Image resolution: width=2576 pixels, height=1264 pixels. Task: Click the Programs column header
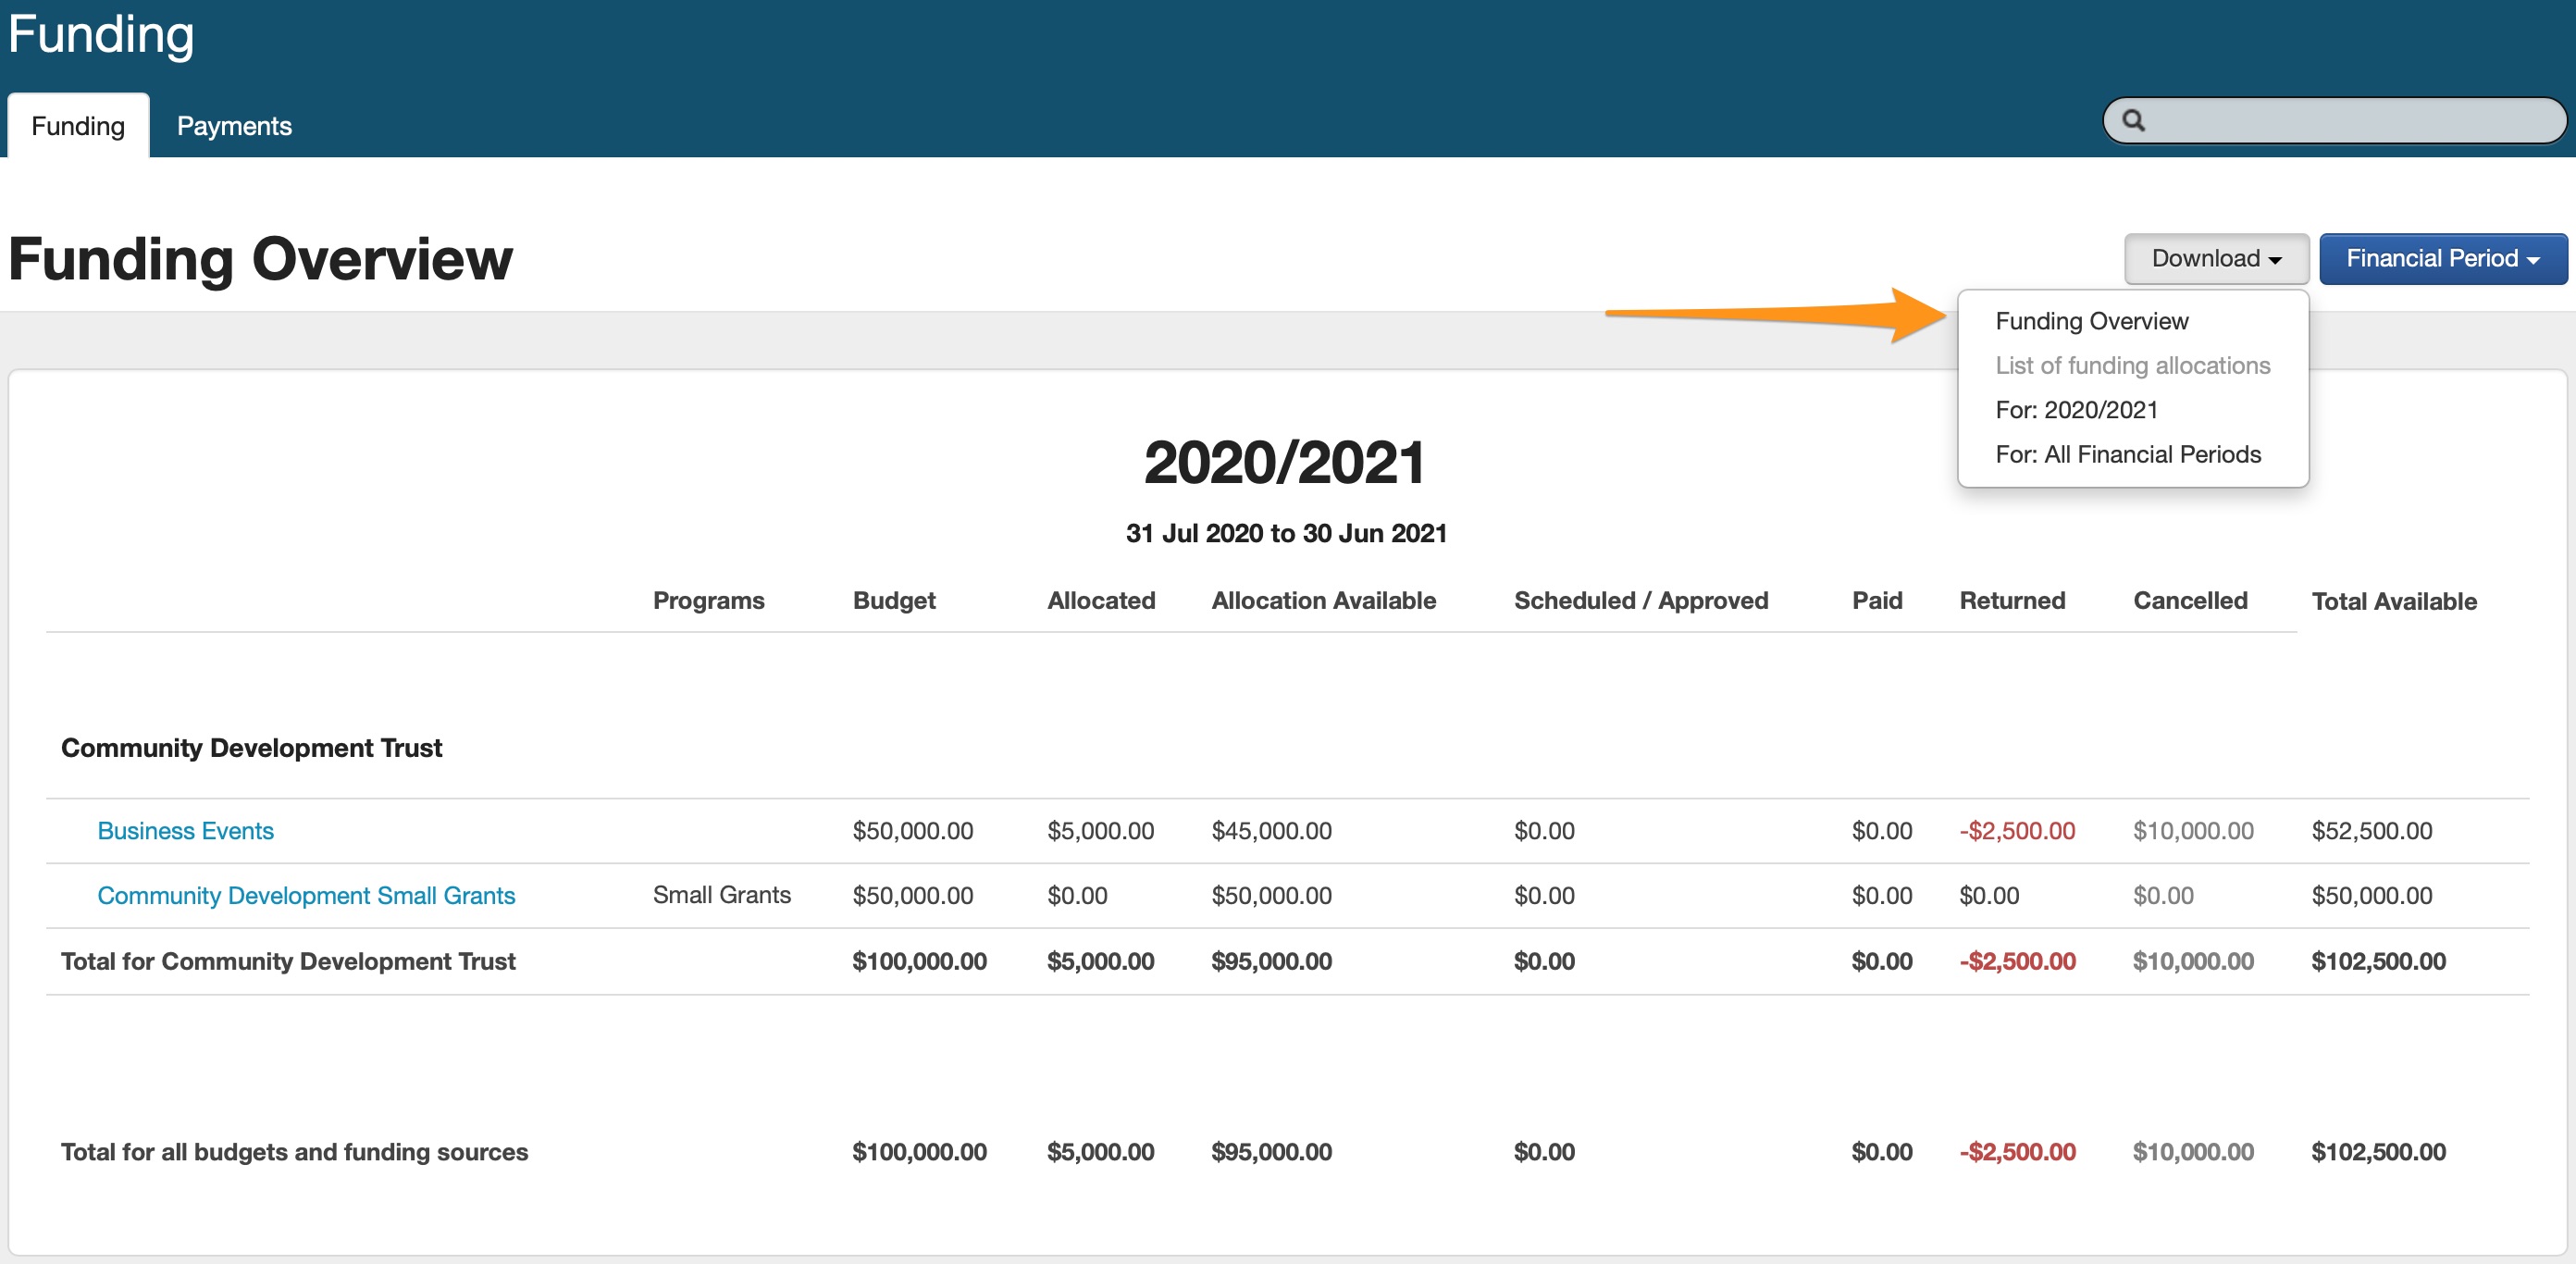point(708,601)
